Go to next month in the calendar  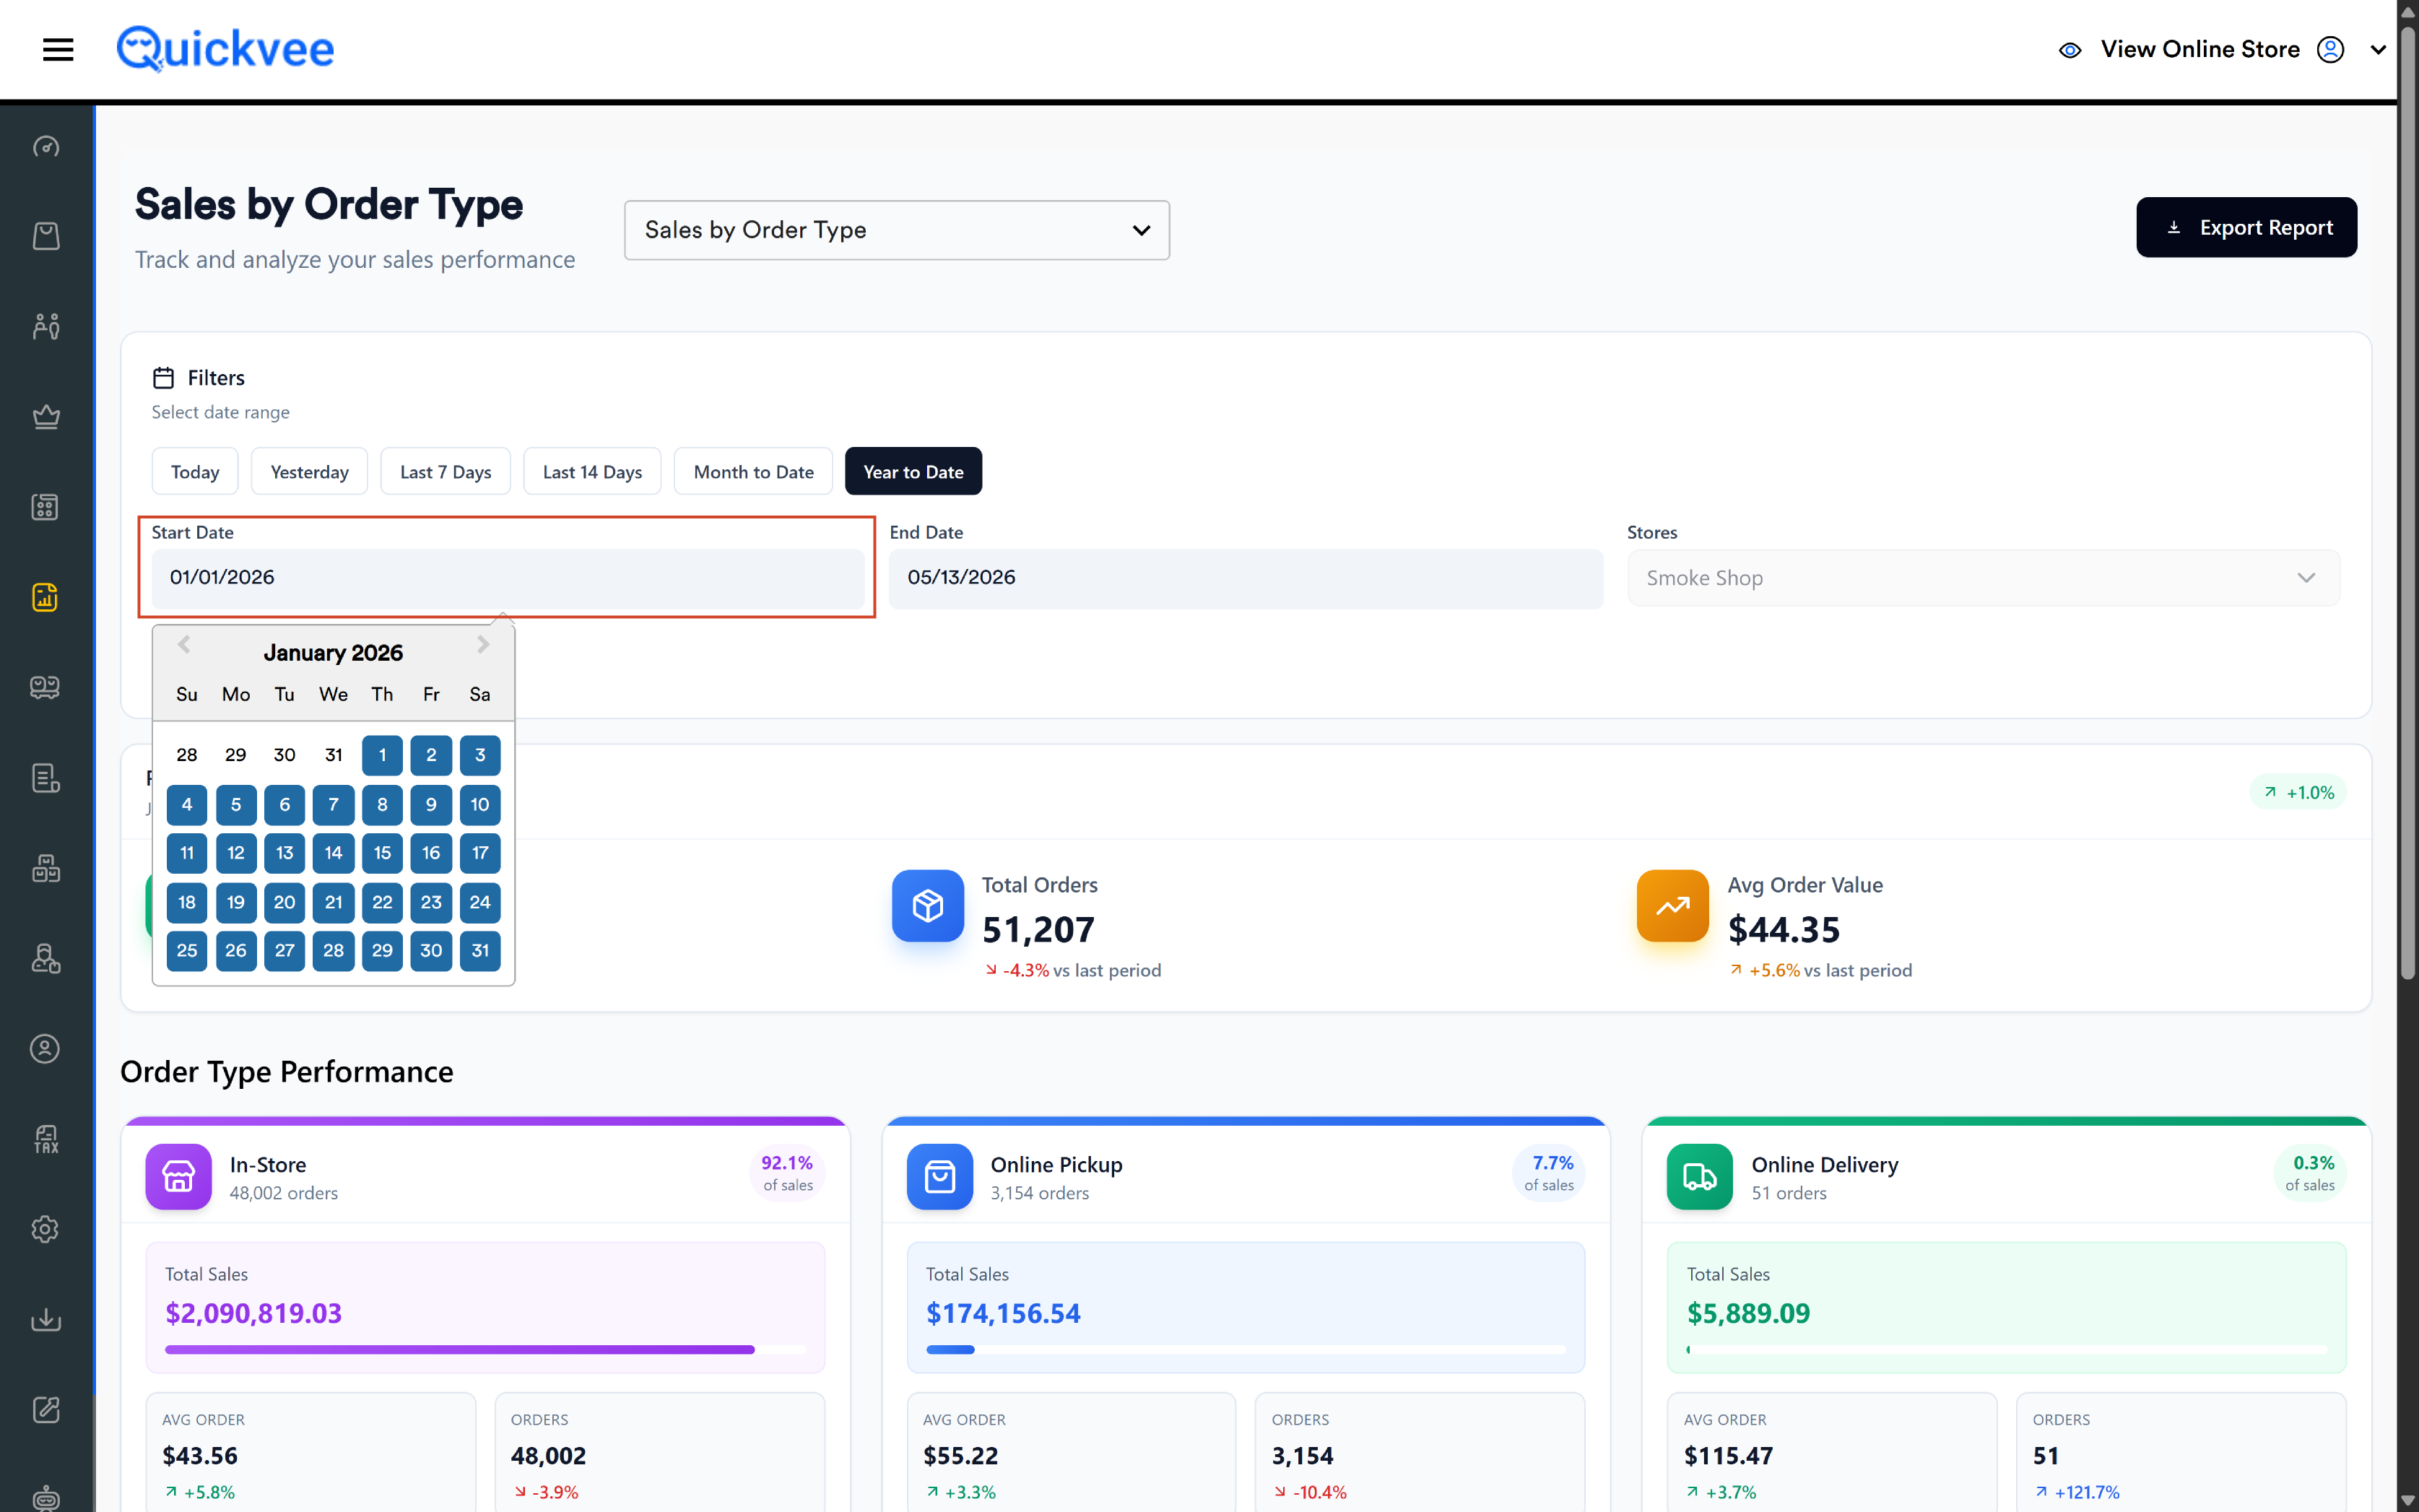click(483, 645)
